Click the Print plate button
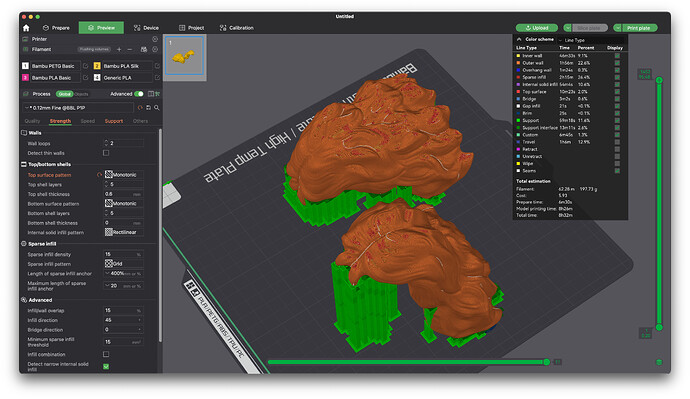Screen dimensions: 690x399 point(639,28)
